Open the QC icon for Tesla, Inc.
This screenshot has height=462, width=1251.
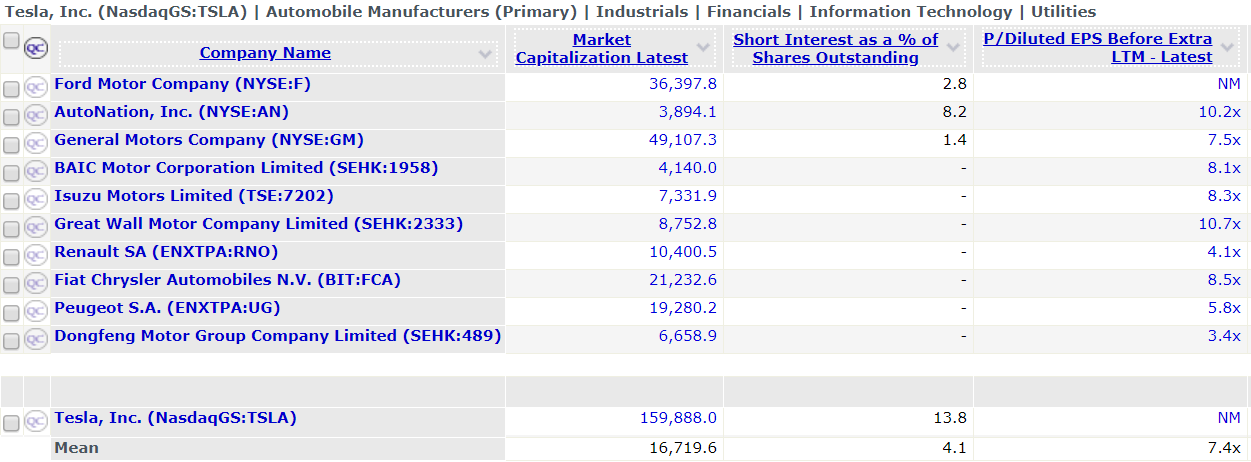click(36, 422)
